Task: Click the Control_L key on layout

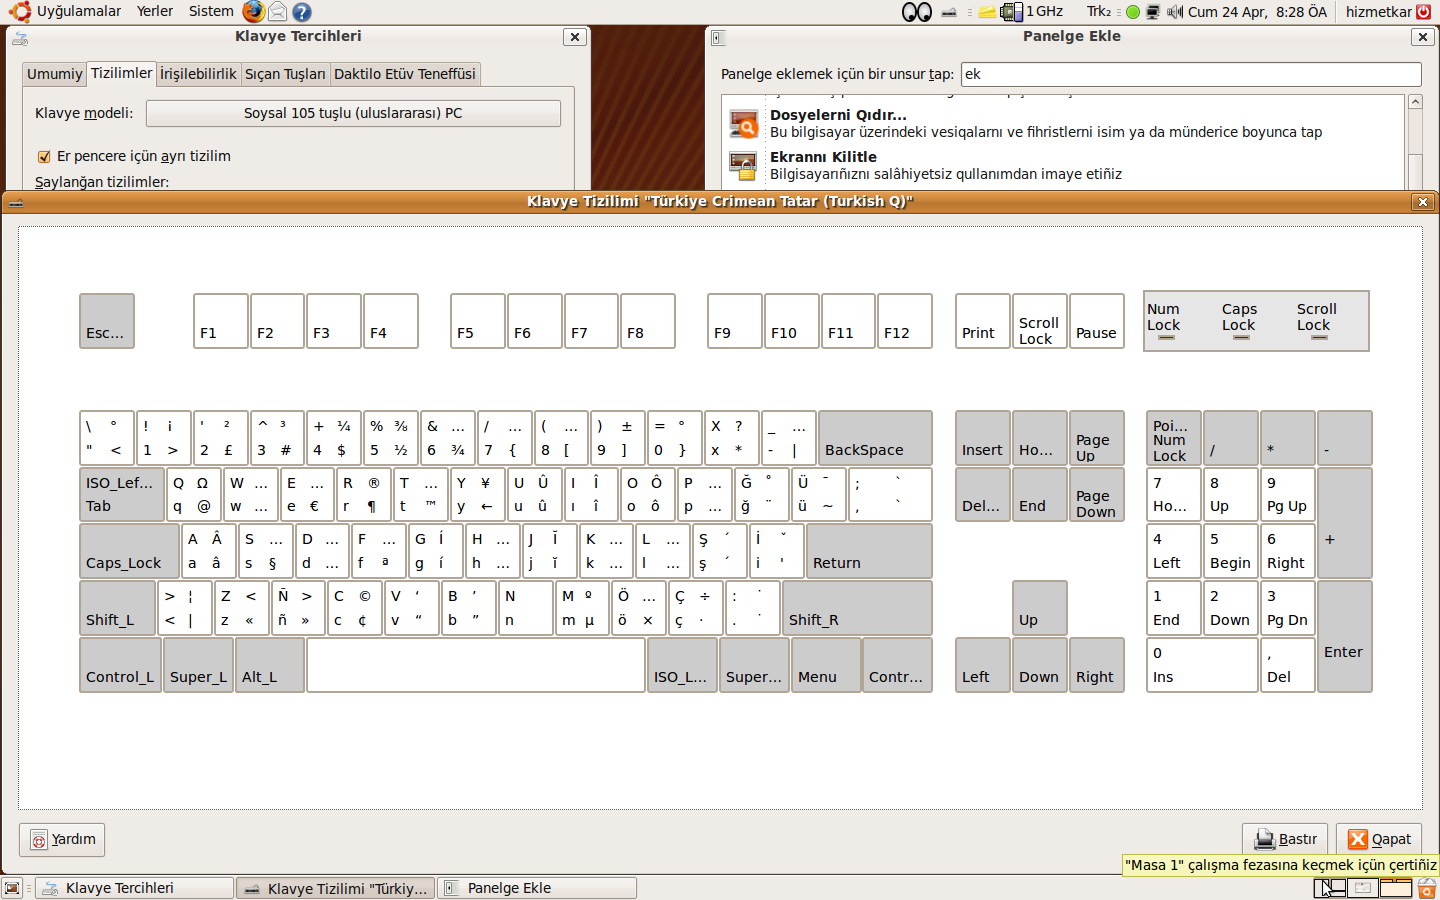Action: pyautogui.click(x=121, y=665)
